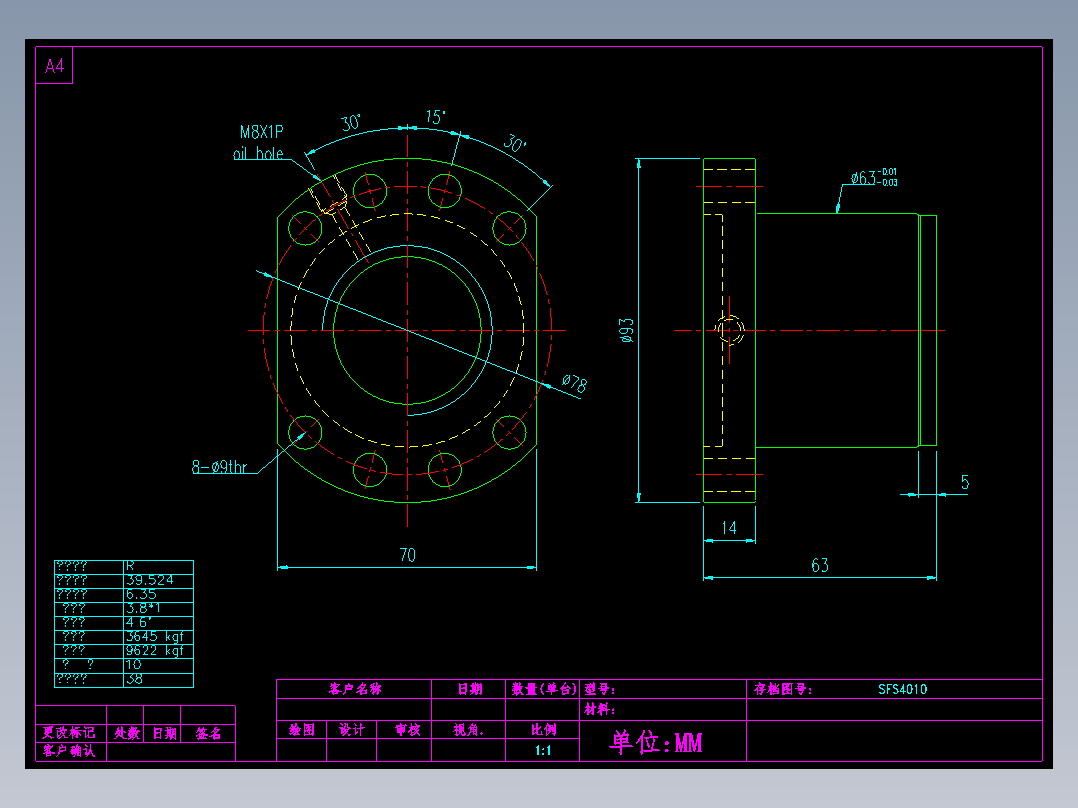Click the 5 end step dimension
The width and height of the screenshot is (1078, 808).
965,482
